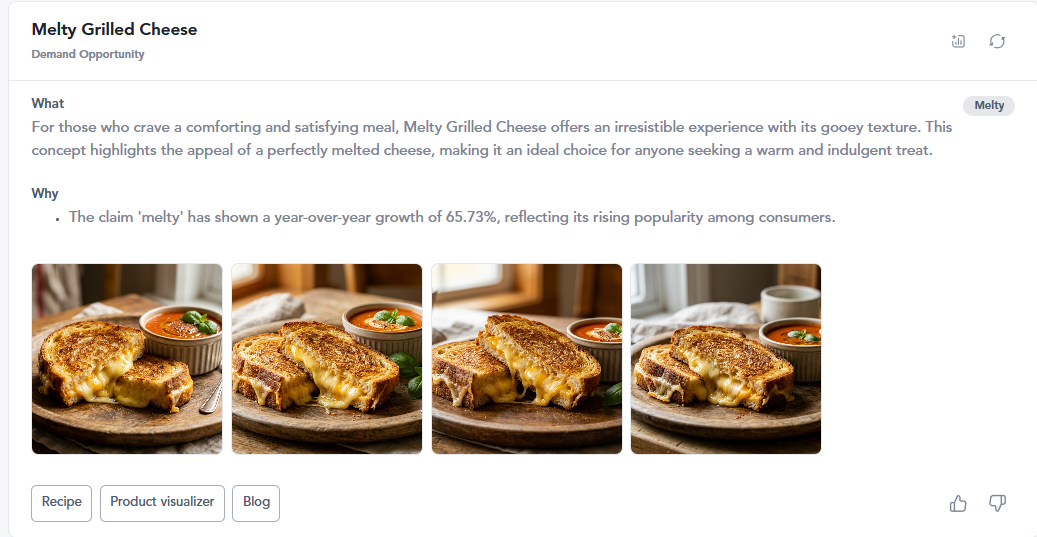The width and height of the screenshot is (1037, 537).
Task: Choose the Blog button
Action: pyautogui.click(x=256, y=503)
